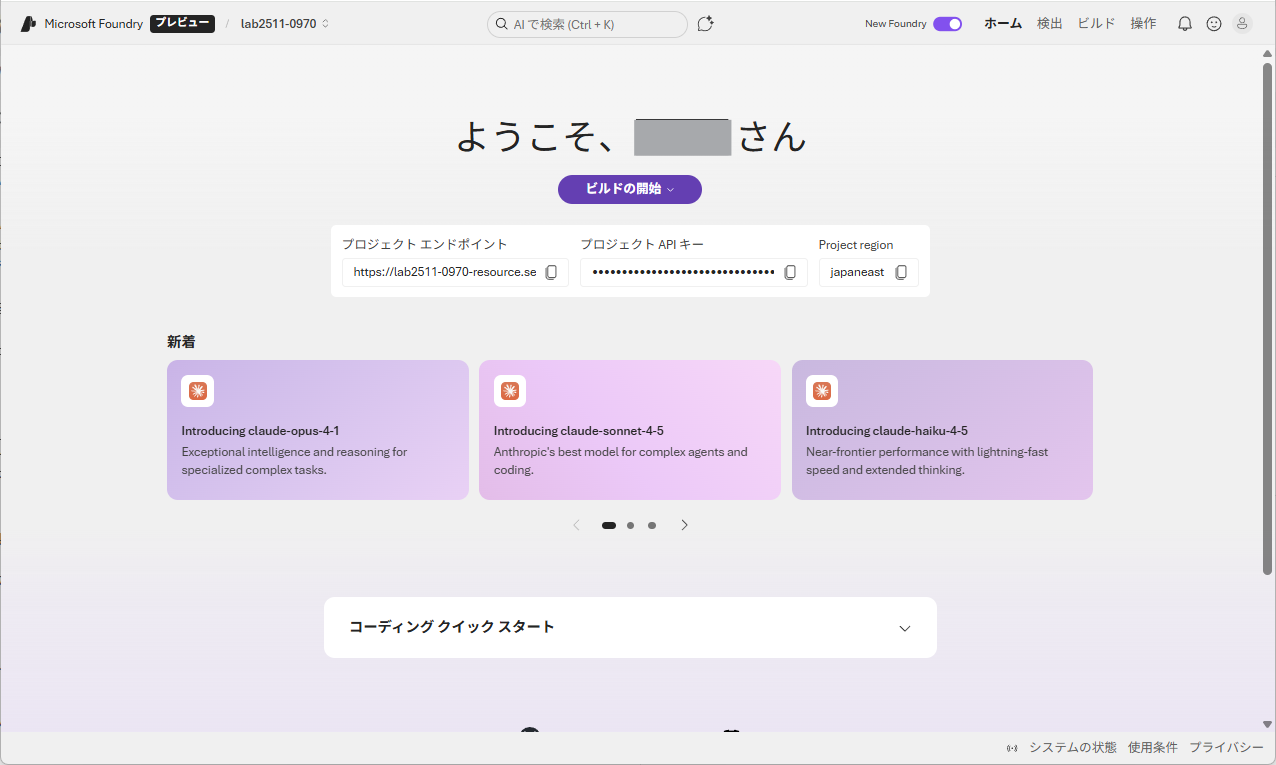The image size is (1276, 765).
Task: Open notifications via the bell icon
Action: 1184,23
